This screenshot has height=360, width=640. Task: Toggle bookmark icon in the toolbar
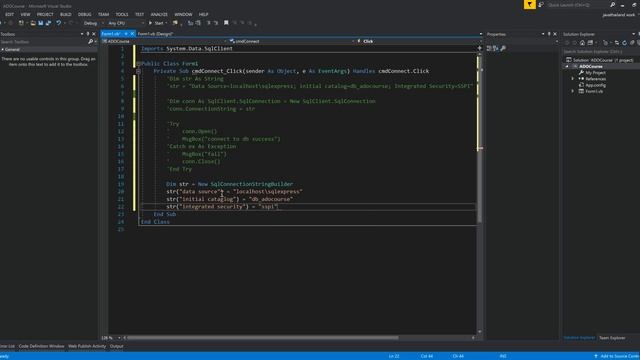[x=226, y=23]
